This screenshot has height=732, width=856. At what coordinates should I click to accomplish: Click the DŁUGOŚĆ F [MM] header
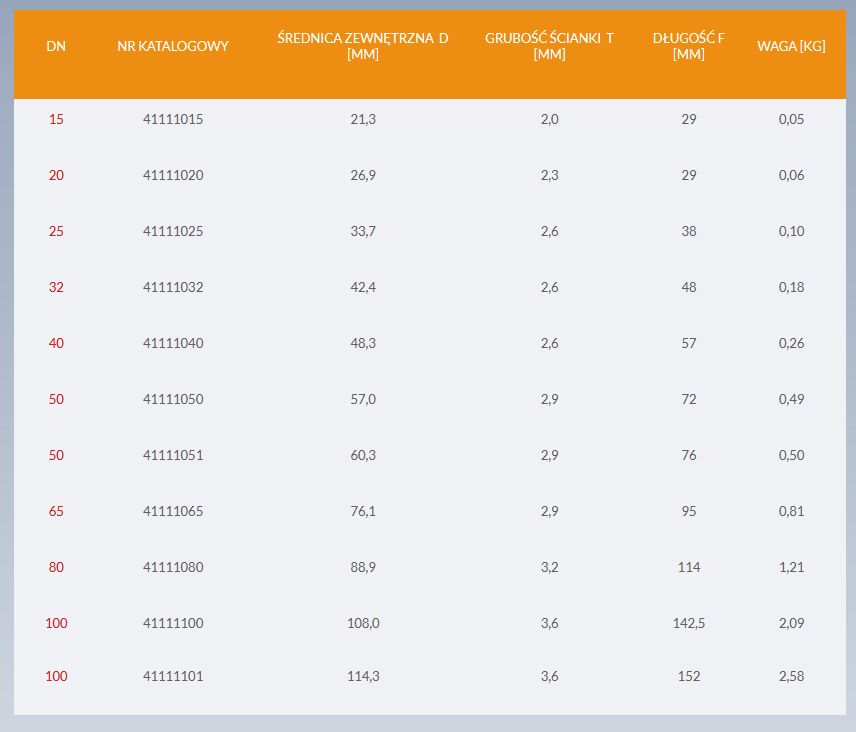click(688, 46)
